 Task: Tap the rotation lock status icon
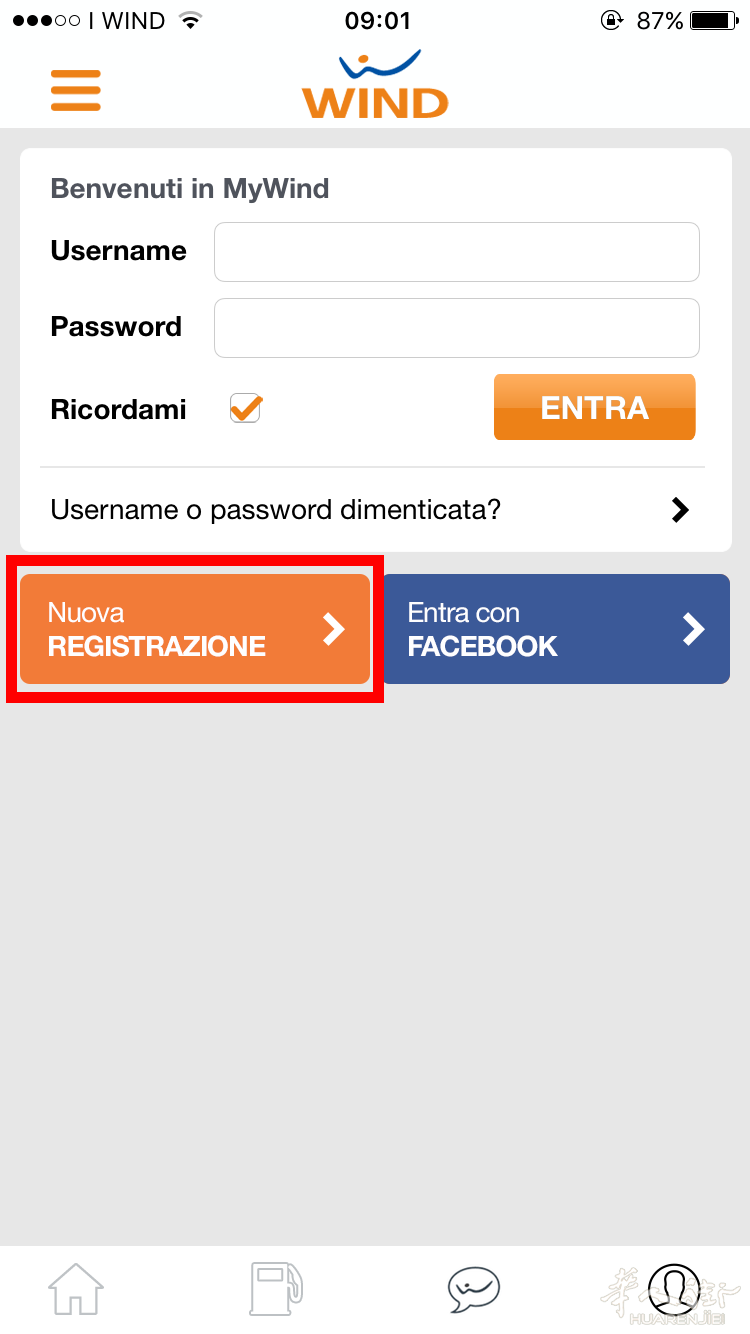(611, 20)
